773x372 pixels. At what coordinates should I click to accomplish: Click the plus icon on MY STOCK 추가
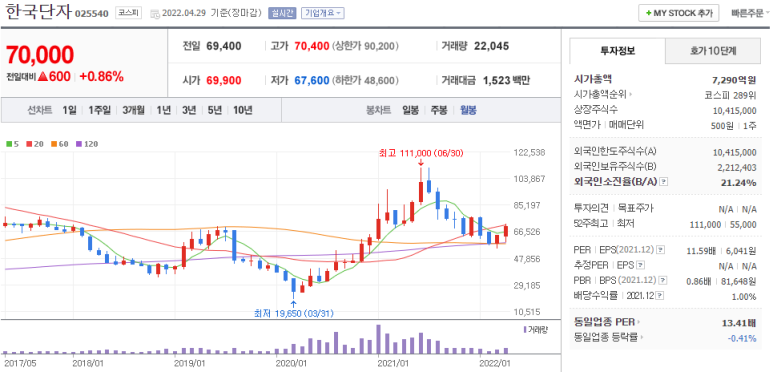pyautogui.click(x=648, y=13)
